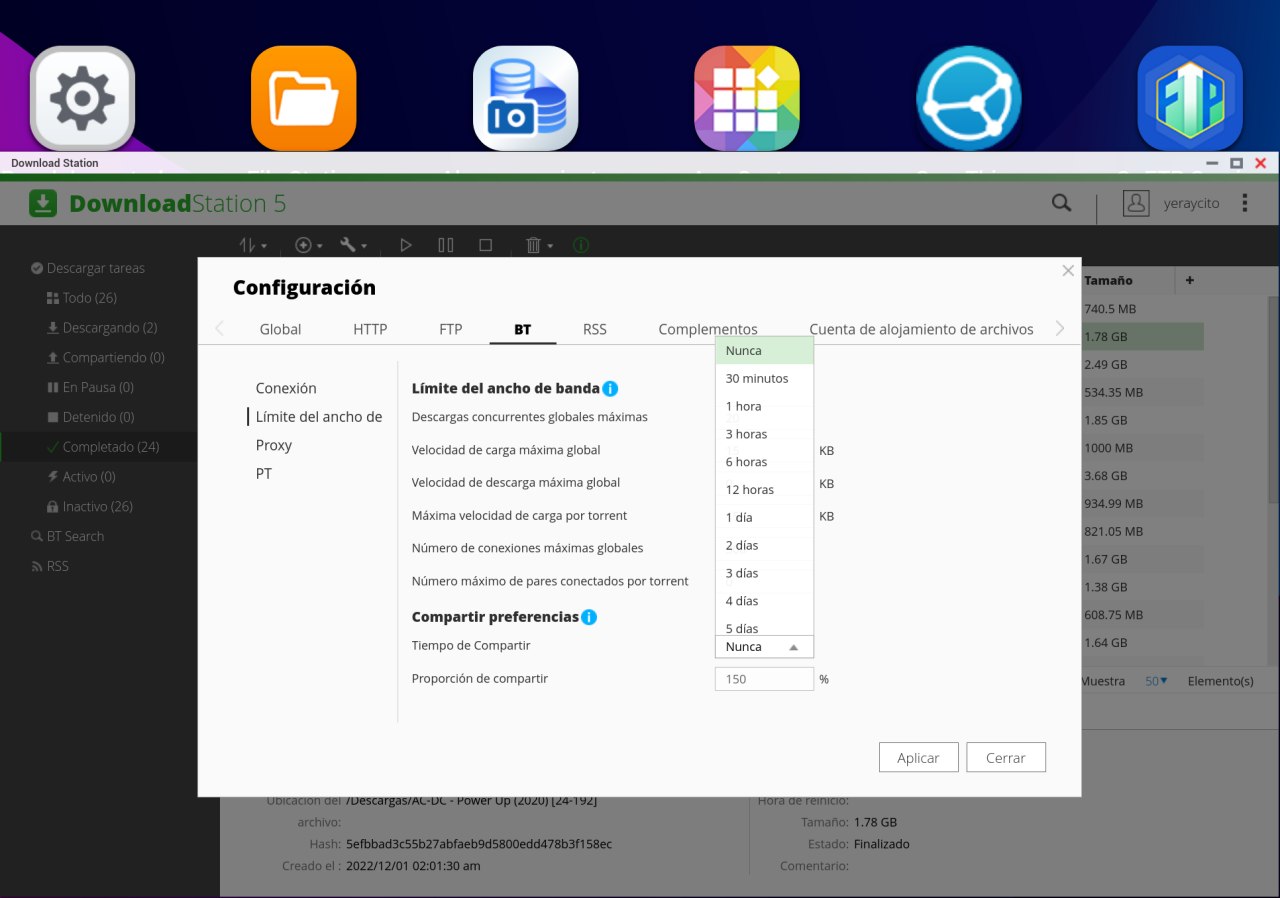Choose "1 día" in the sharing time list
The width and height of the screenshot is (1280, 898).
(739, 518)
